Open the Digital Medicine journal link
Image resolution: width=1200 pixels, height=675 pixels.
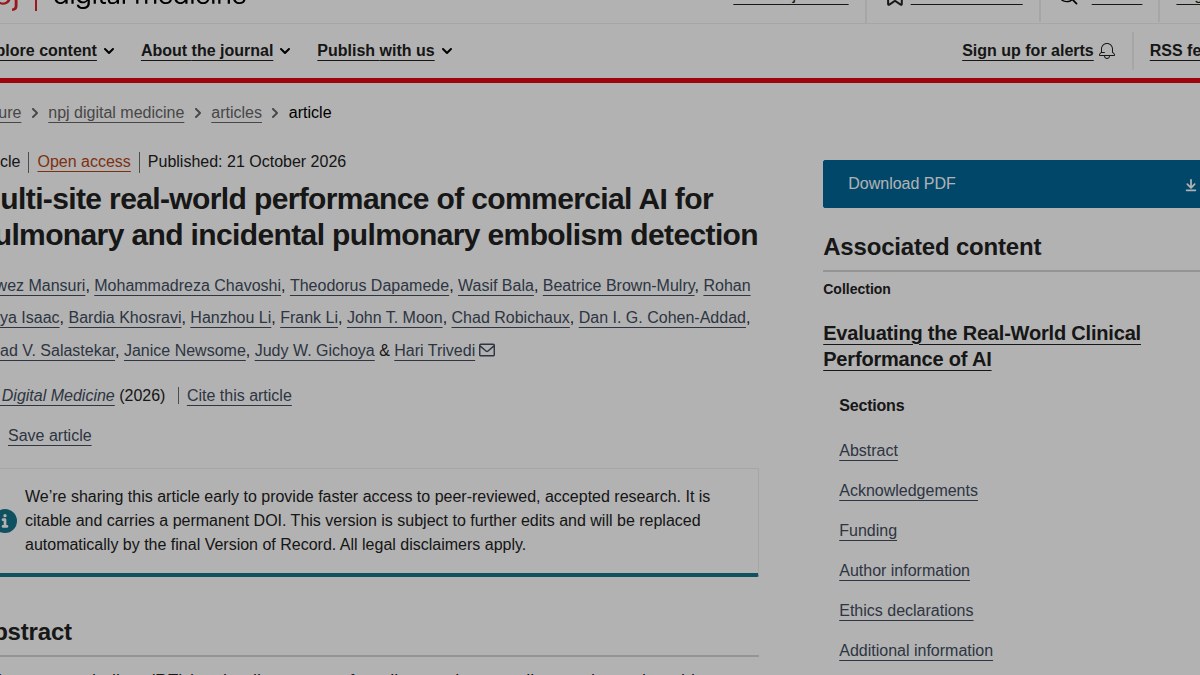coord(57,396)
